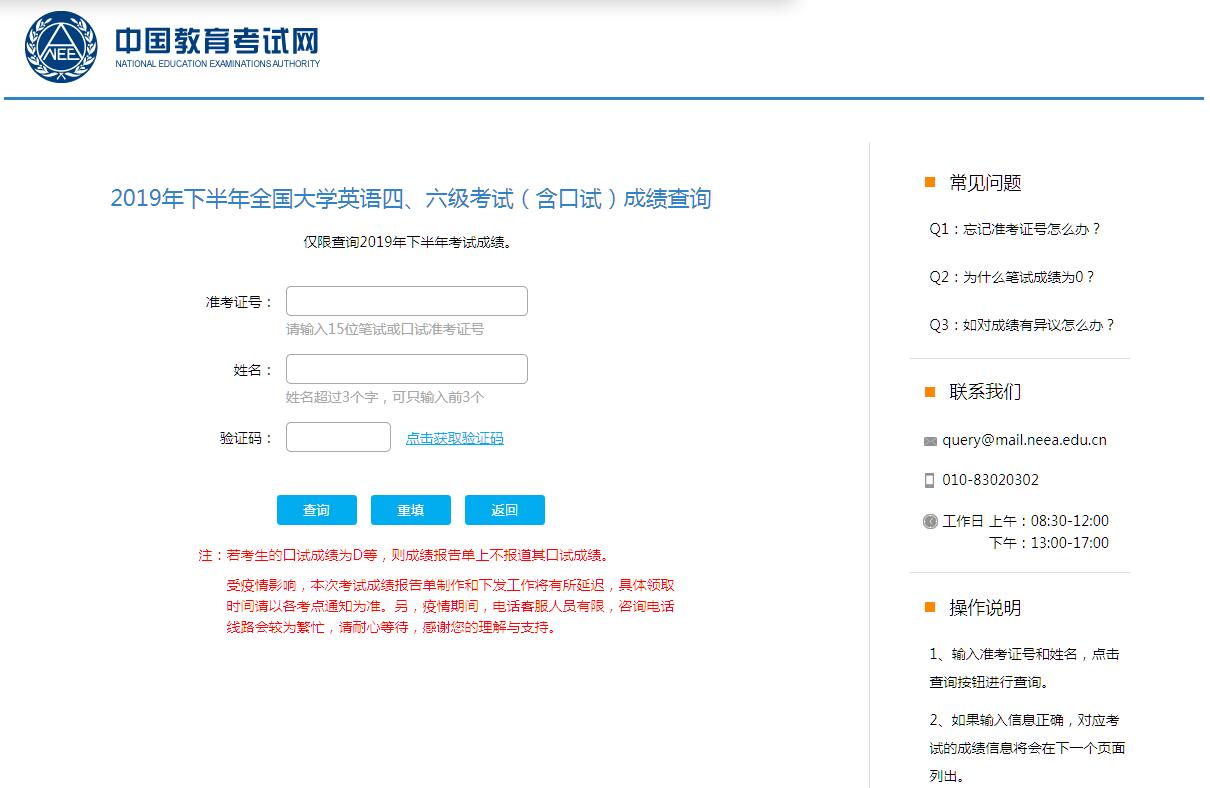The width and height of the screenshot is (1210, 788).
Task: Open Q1 忘记准考证号怎么办 question
Action: 1014,229
